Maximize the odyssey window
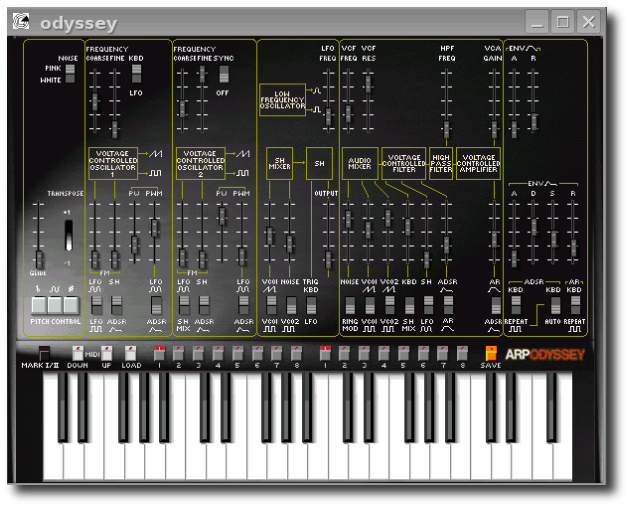Image resolution: width=630 pixels, height=508 pixels. pos(562,21)
